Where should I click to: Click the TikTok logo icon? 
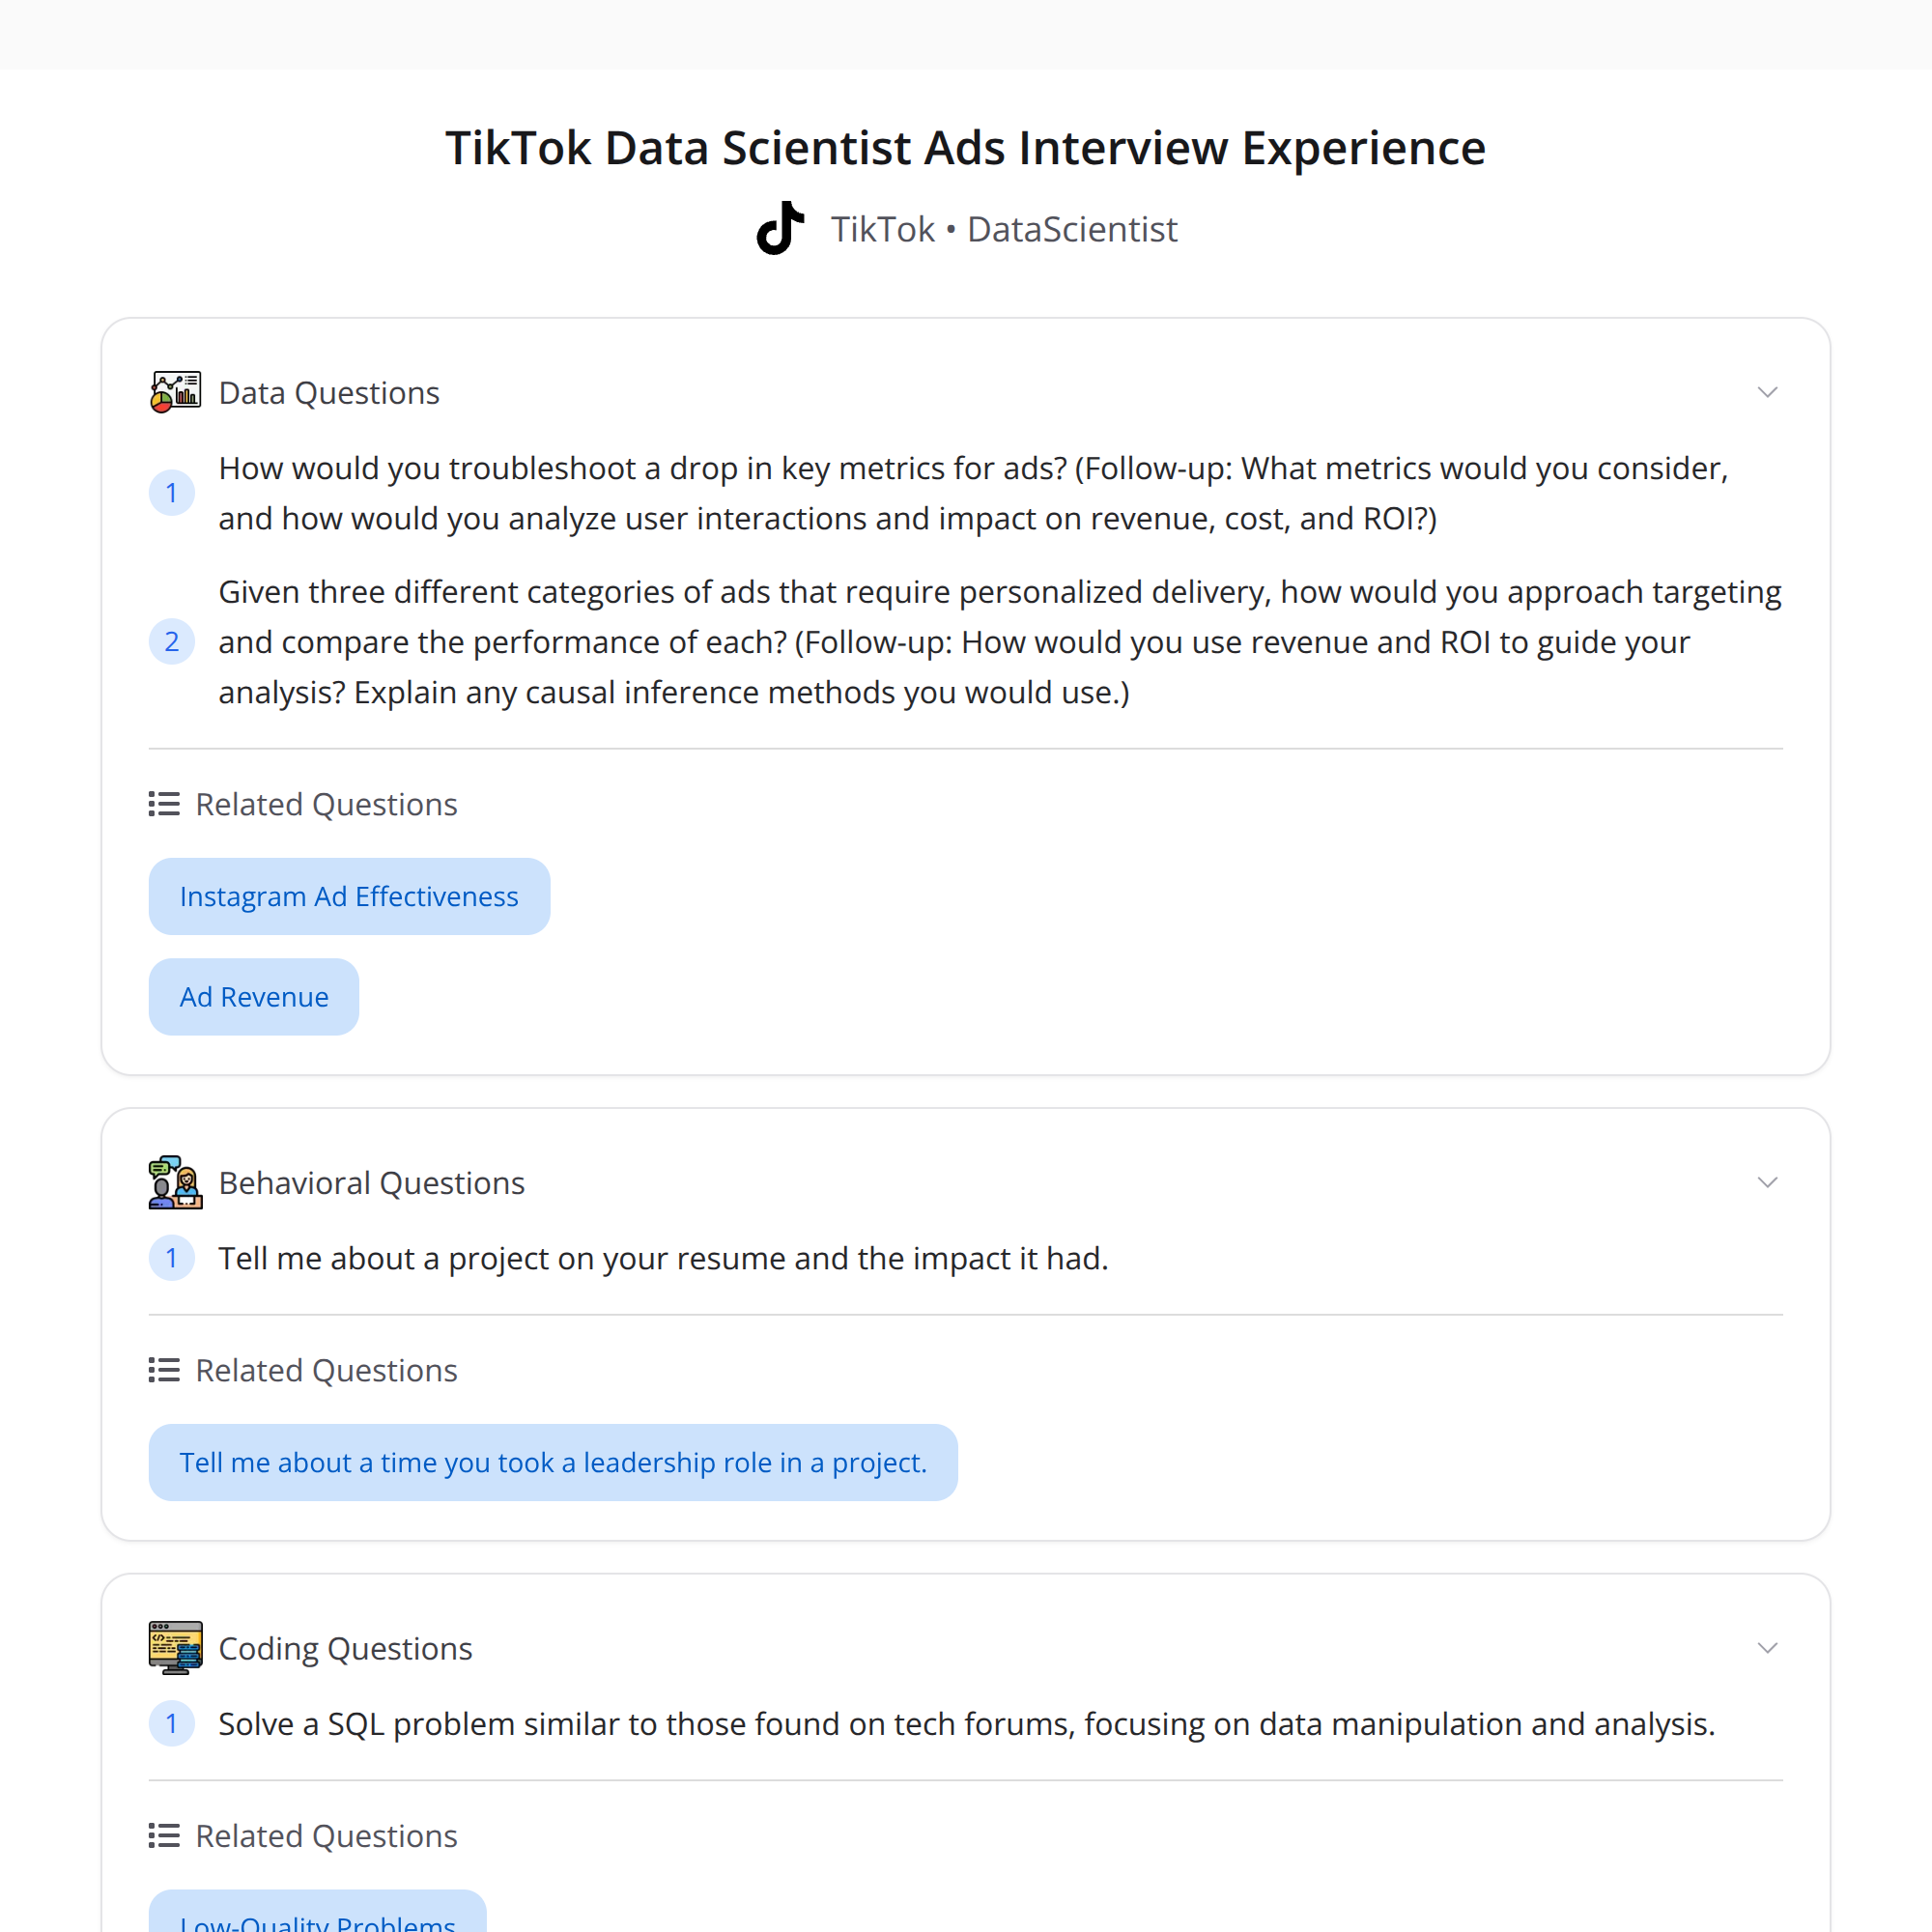click(x=781, y=228)
